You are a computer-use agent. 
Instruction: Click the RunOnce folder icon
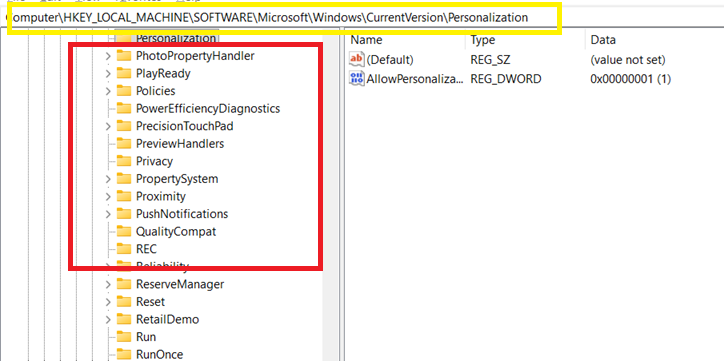(x=124, y=354)
